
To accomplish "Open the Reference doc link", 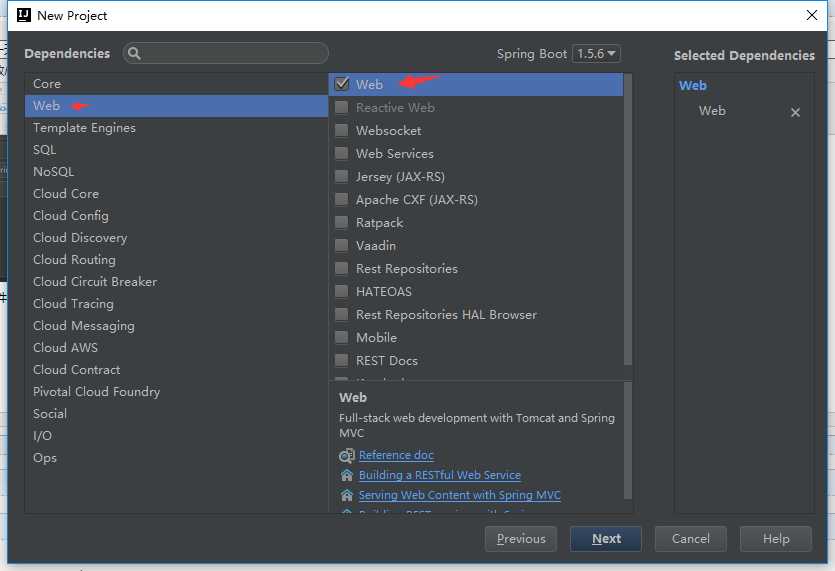I will [x=396, y=455].
